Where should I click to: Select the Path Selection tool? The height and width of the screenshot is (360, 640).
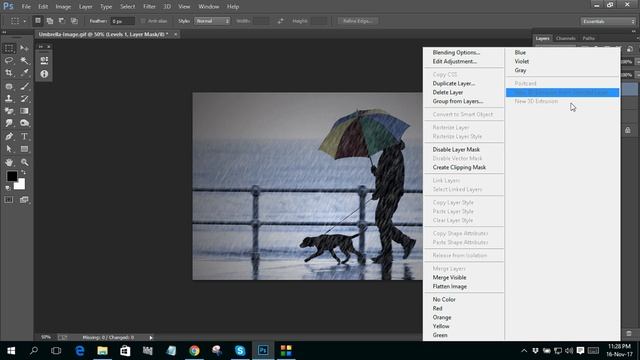click(x=9, y=149)
